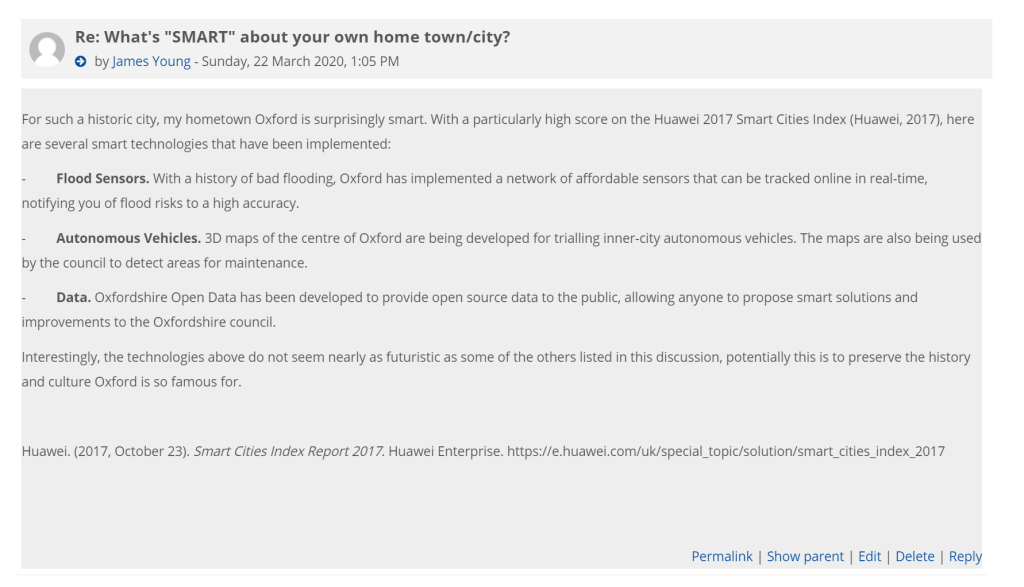Edit this forum post
The image size is (1024, 587).
tap(869, 556)
